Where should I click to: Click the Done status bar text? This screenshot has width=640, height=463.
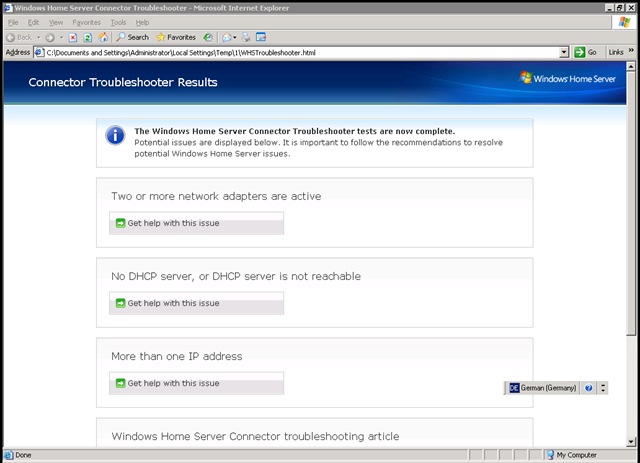(23, 455)
